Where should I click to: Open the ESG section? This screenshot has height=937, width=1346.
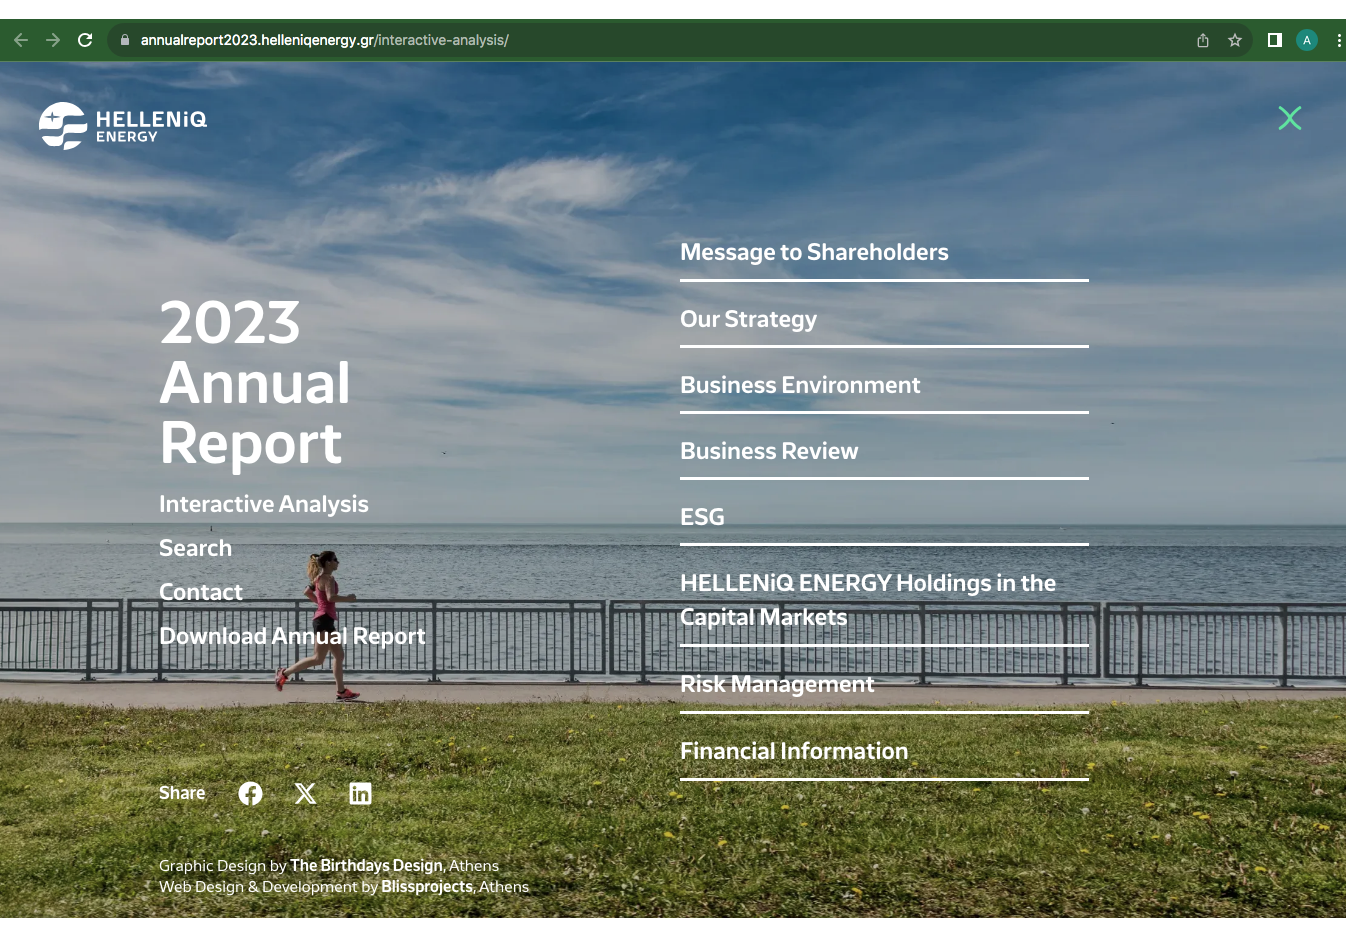(702, 517)
